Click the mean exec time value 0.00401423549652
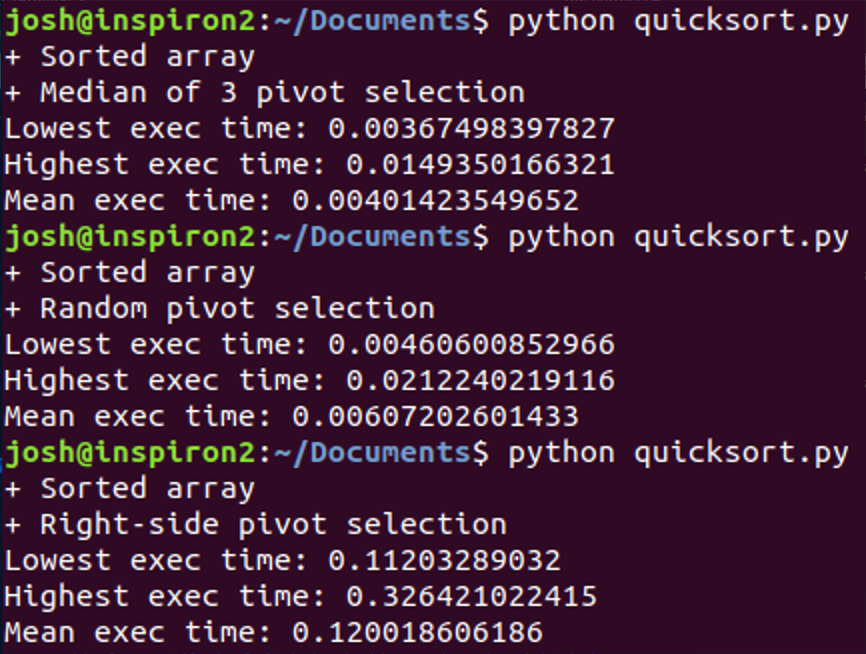The height and width of the screenshot is (654, 866). (435, 201)
